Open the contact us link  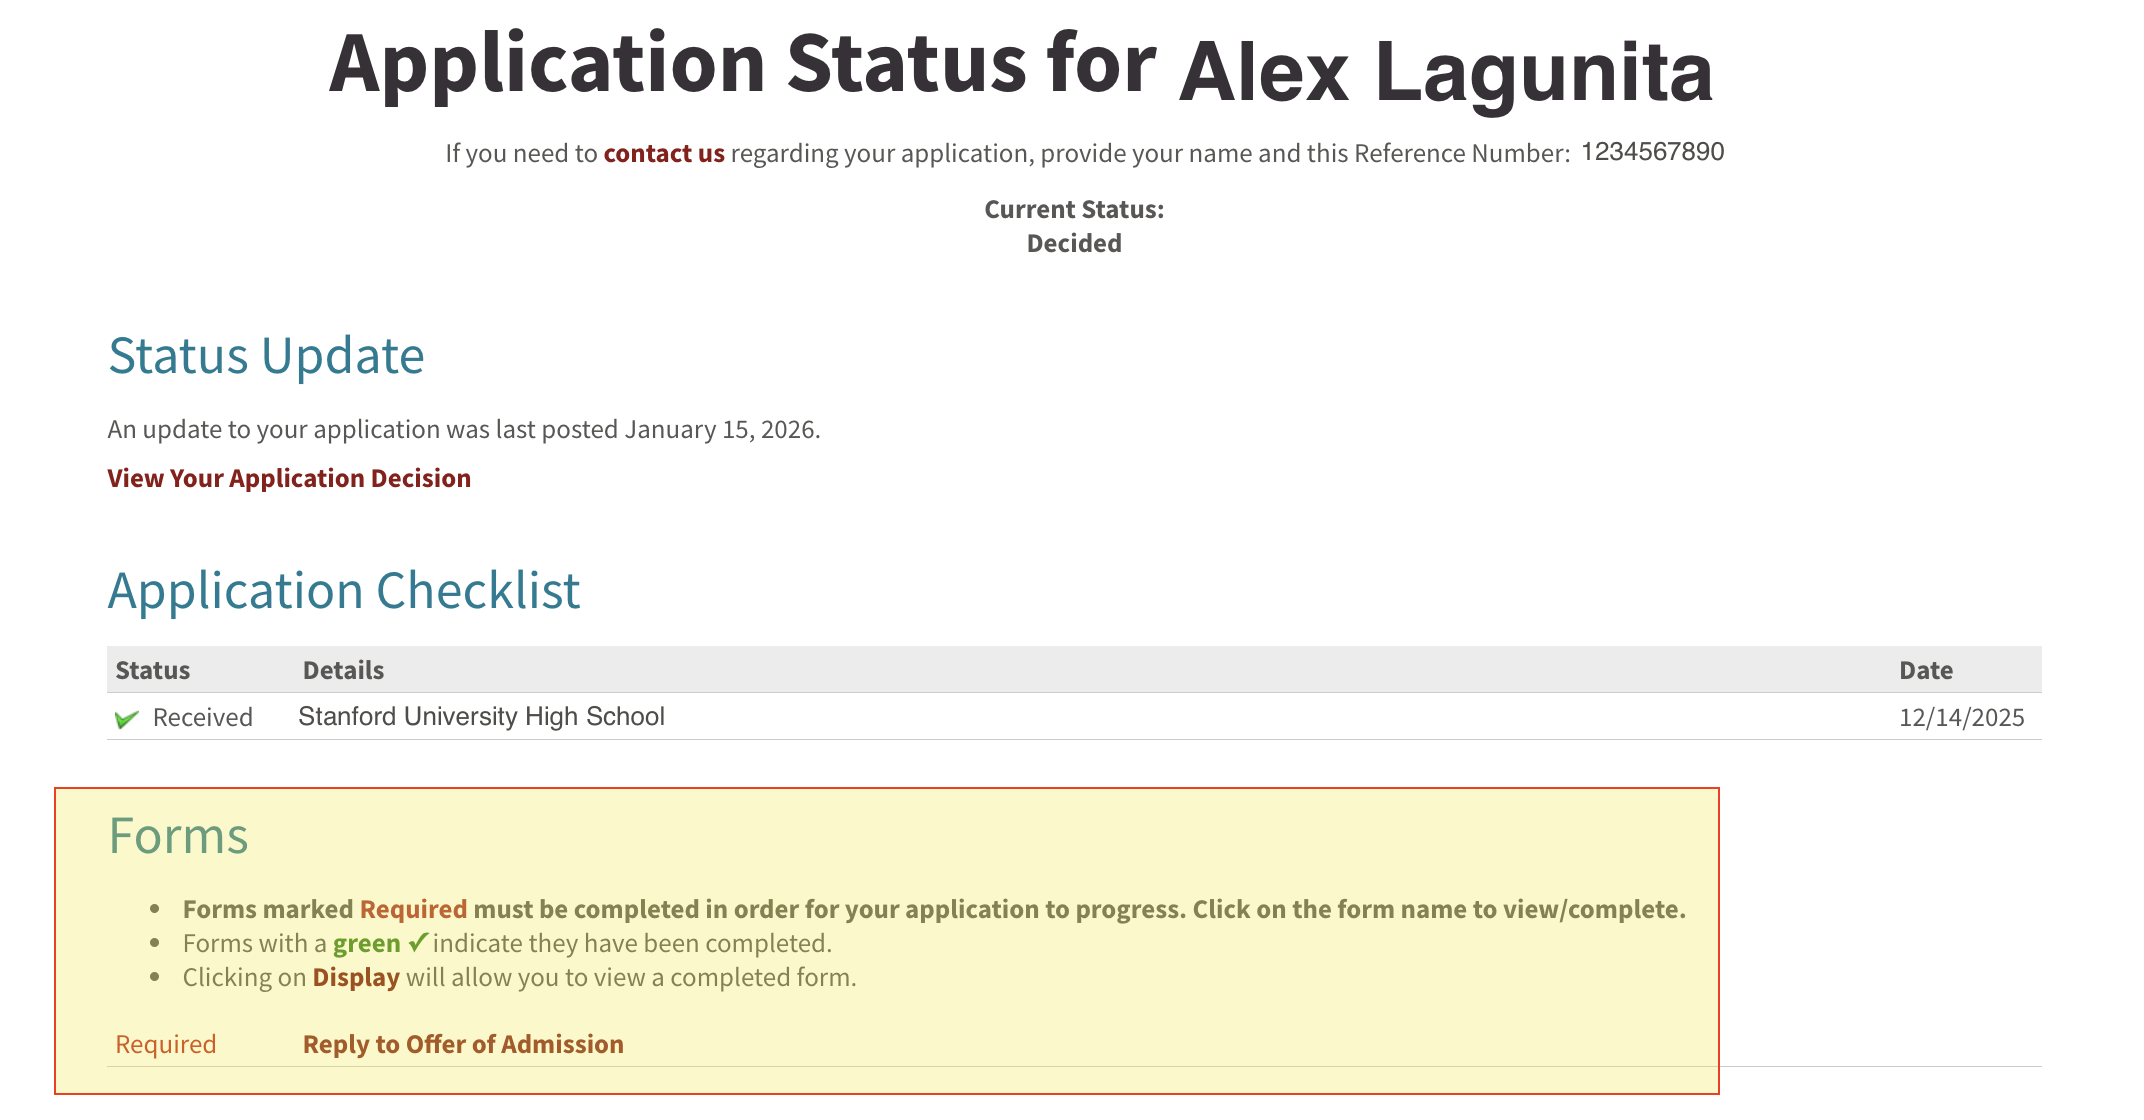point(664,153)
